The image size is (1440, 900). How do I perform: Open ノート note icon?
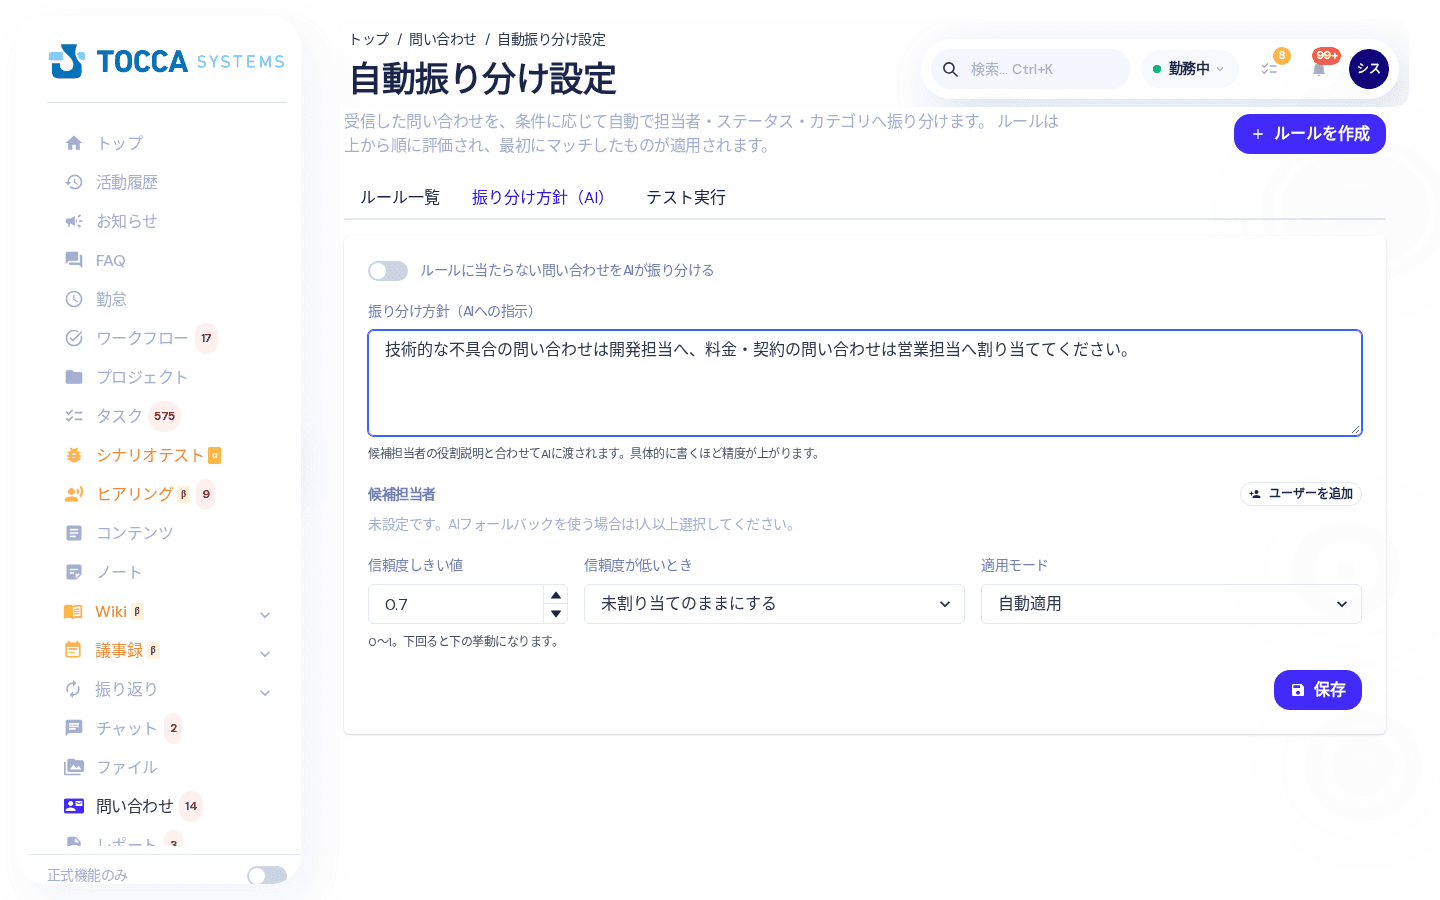[x=74, y=572]
